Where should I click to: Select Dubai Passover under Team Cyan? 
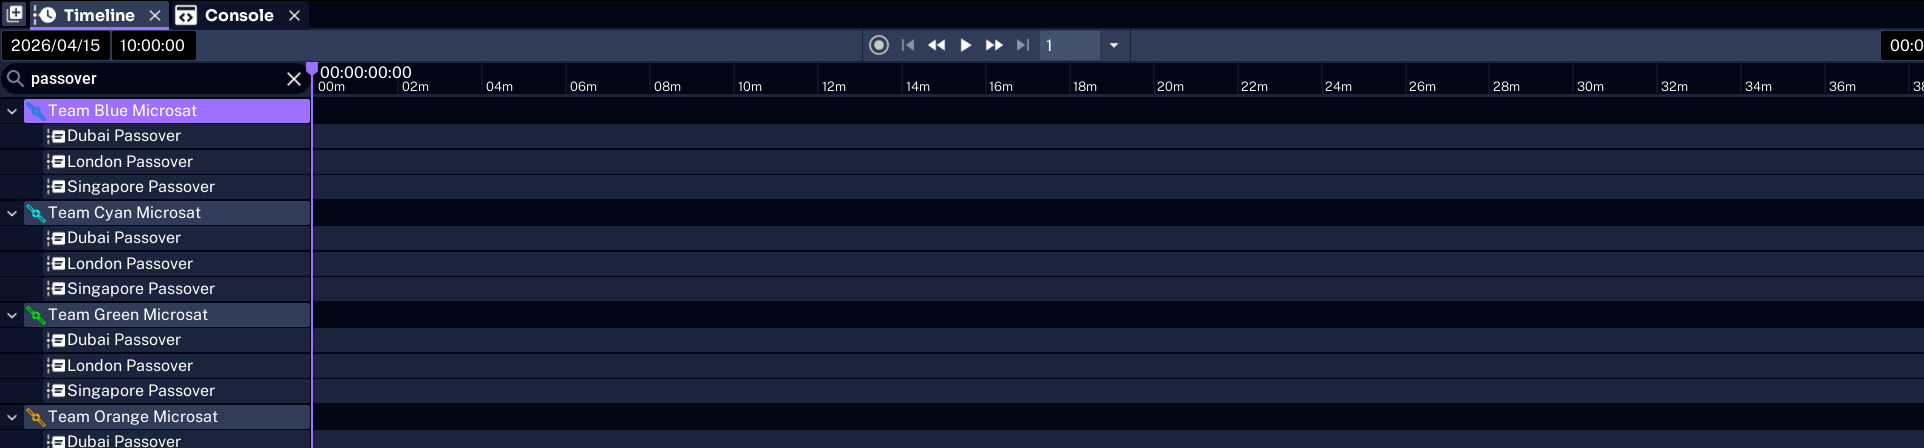point(177,238)
